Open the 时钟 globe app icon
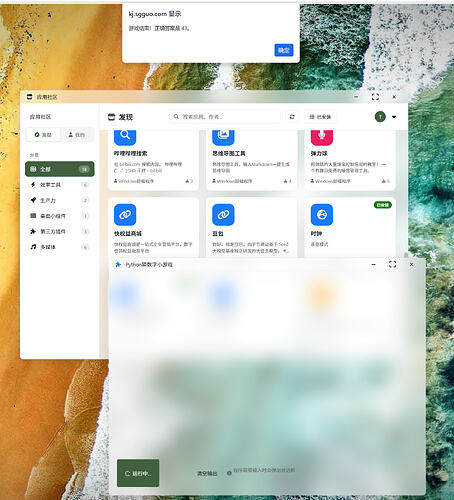Viewport: 454px width, 500px height. [x=322, y=215]
